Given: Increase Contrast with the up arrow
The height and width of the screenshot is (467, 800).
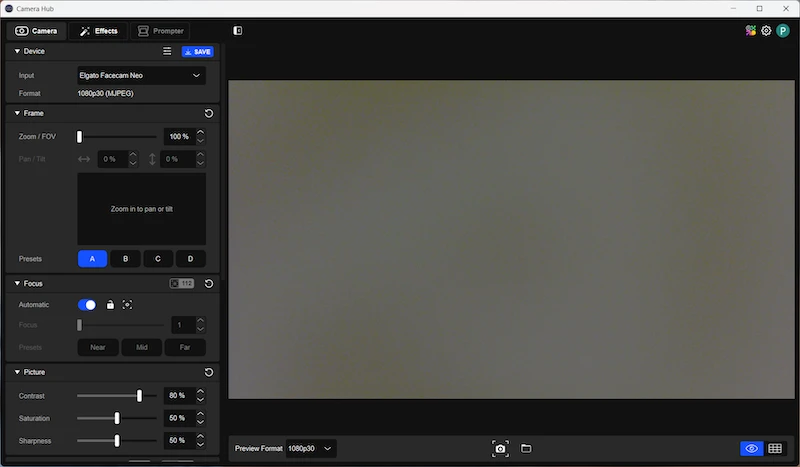Looking at the screenshot, I should pos(201,391).
